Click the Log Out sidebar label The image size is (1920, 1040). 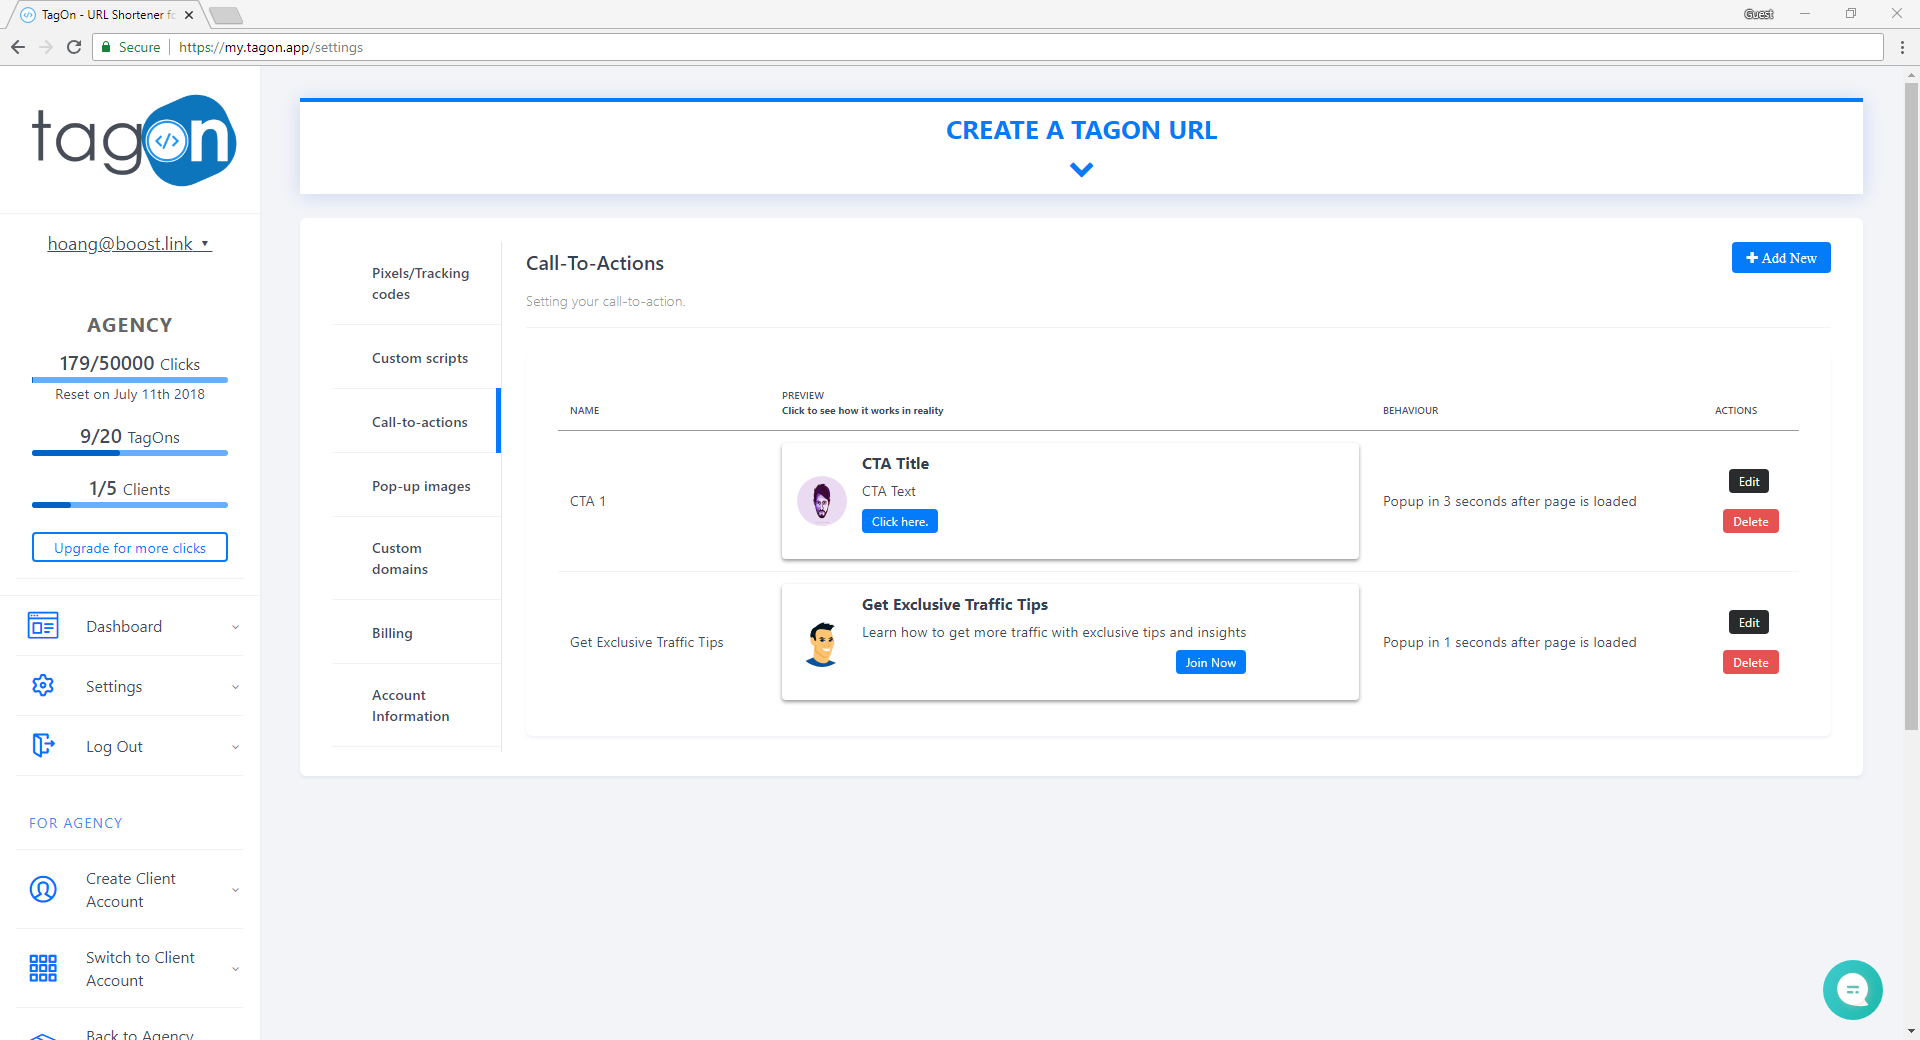(x=114, y=746)
